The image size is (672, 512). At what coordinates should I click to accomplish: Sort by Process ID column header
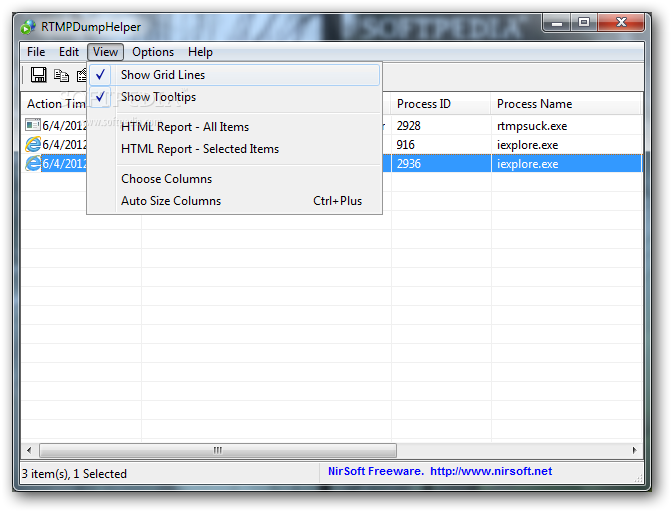441,104
